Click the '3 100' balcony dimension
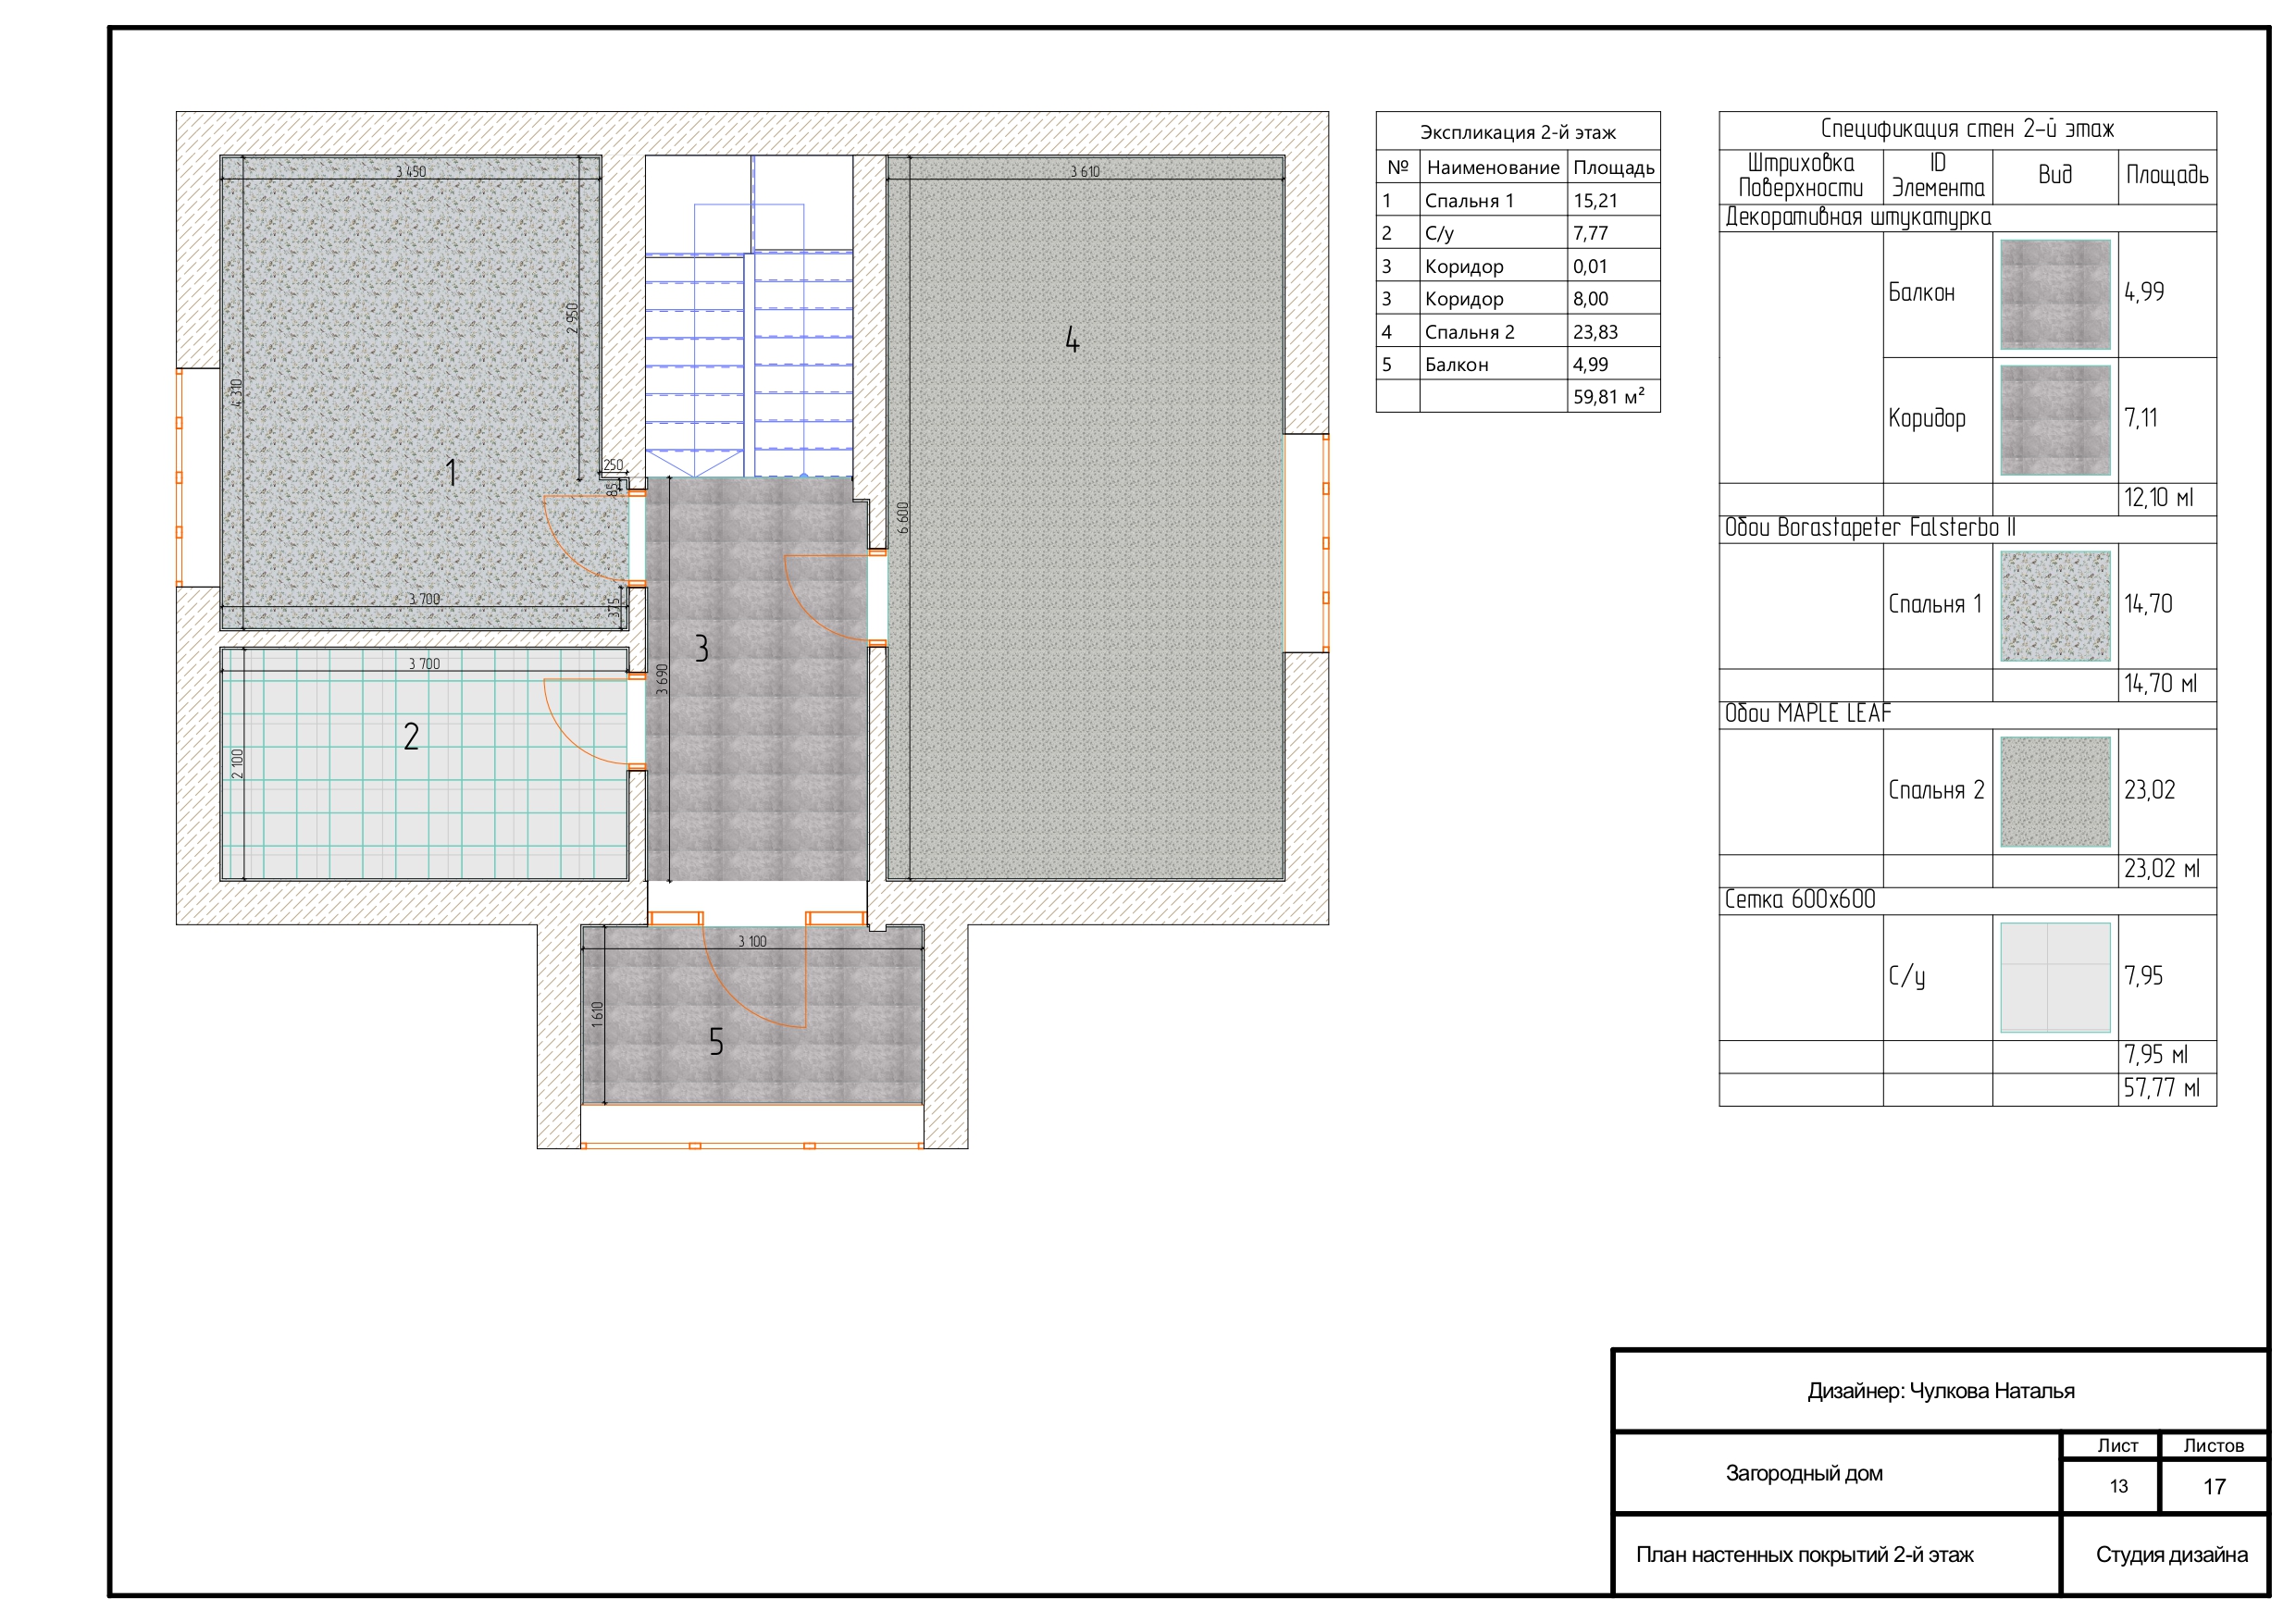Screen dimensions: 2296x1623 point(752,942)
